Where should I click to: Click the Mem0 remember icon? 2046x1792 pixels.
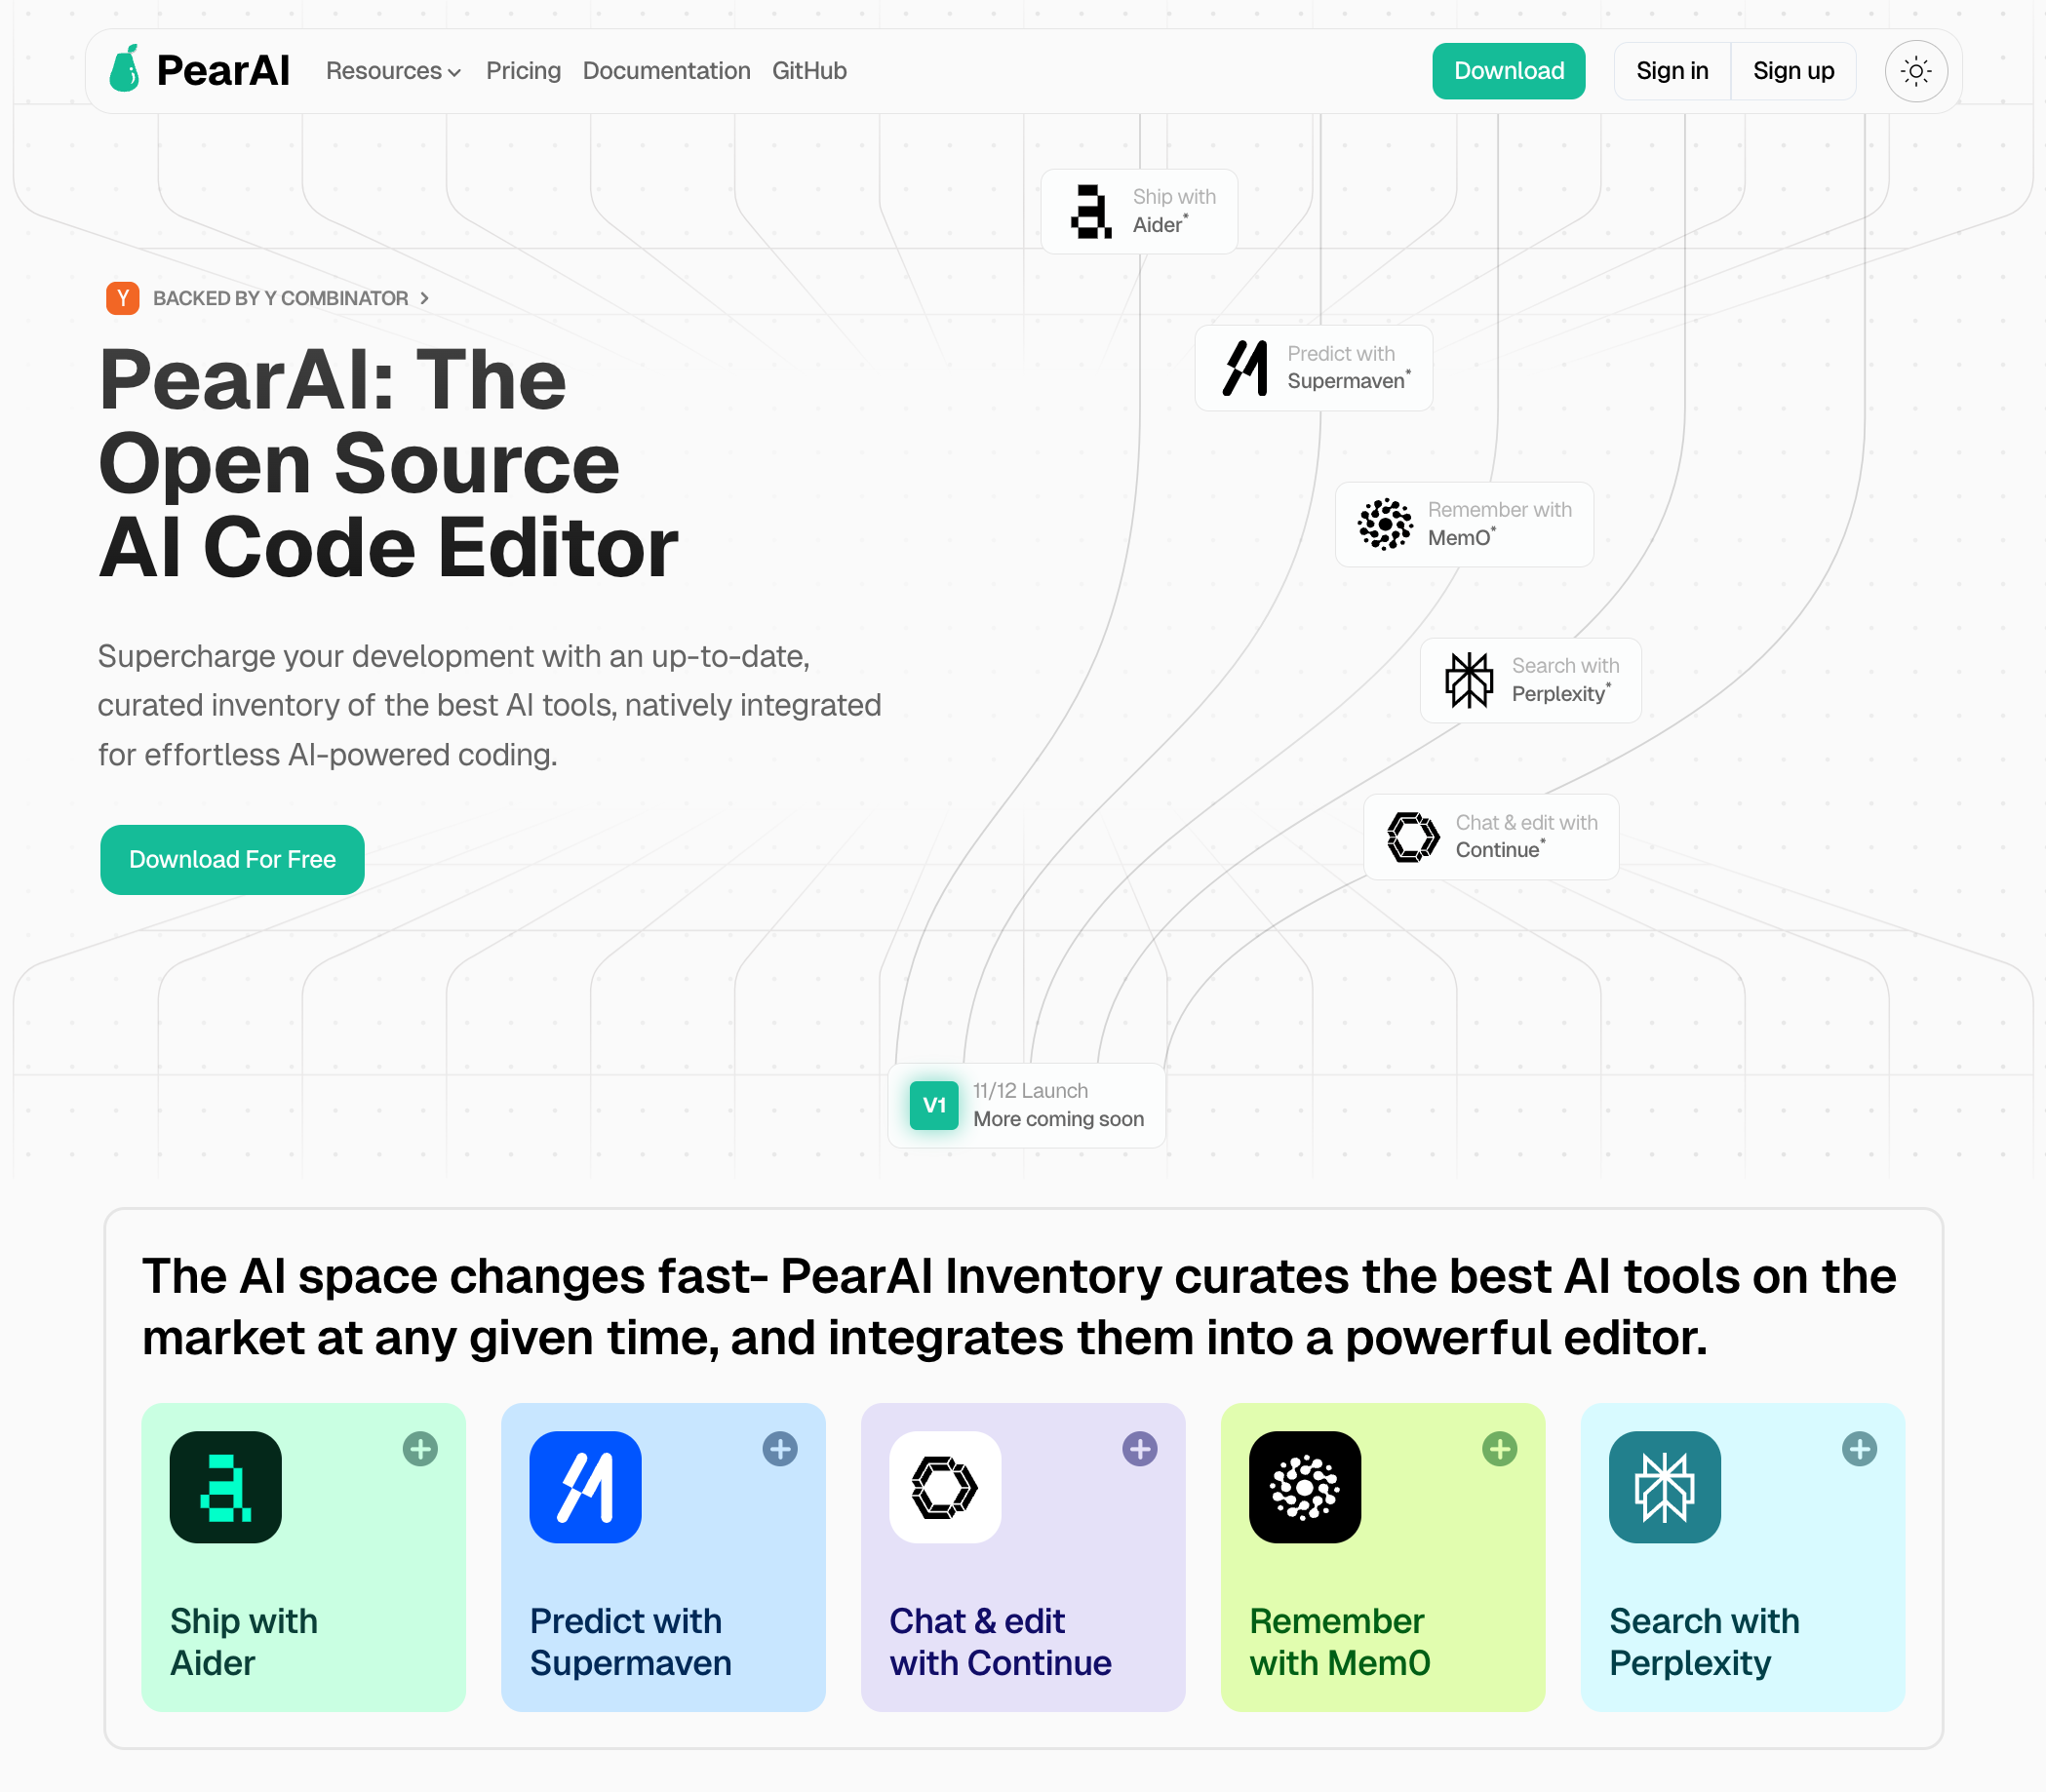pos(1305,1488)
